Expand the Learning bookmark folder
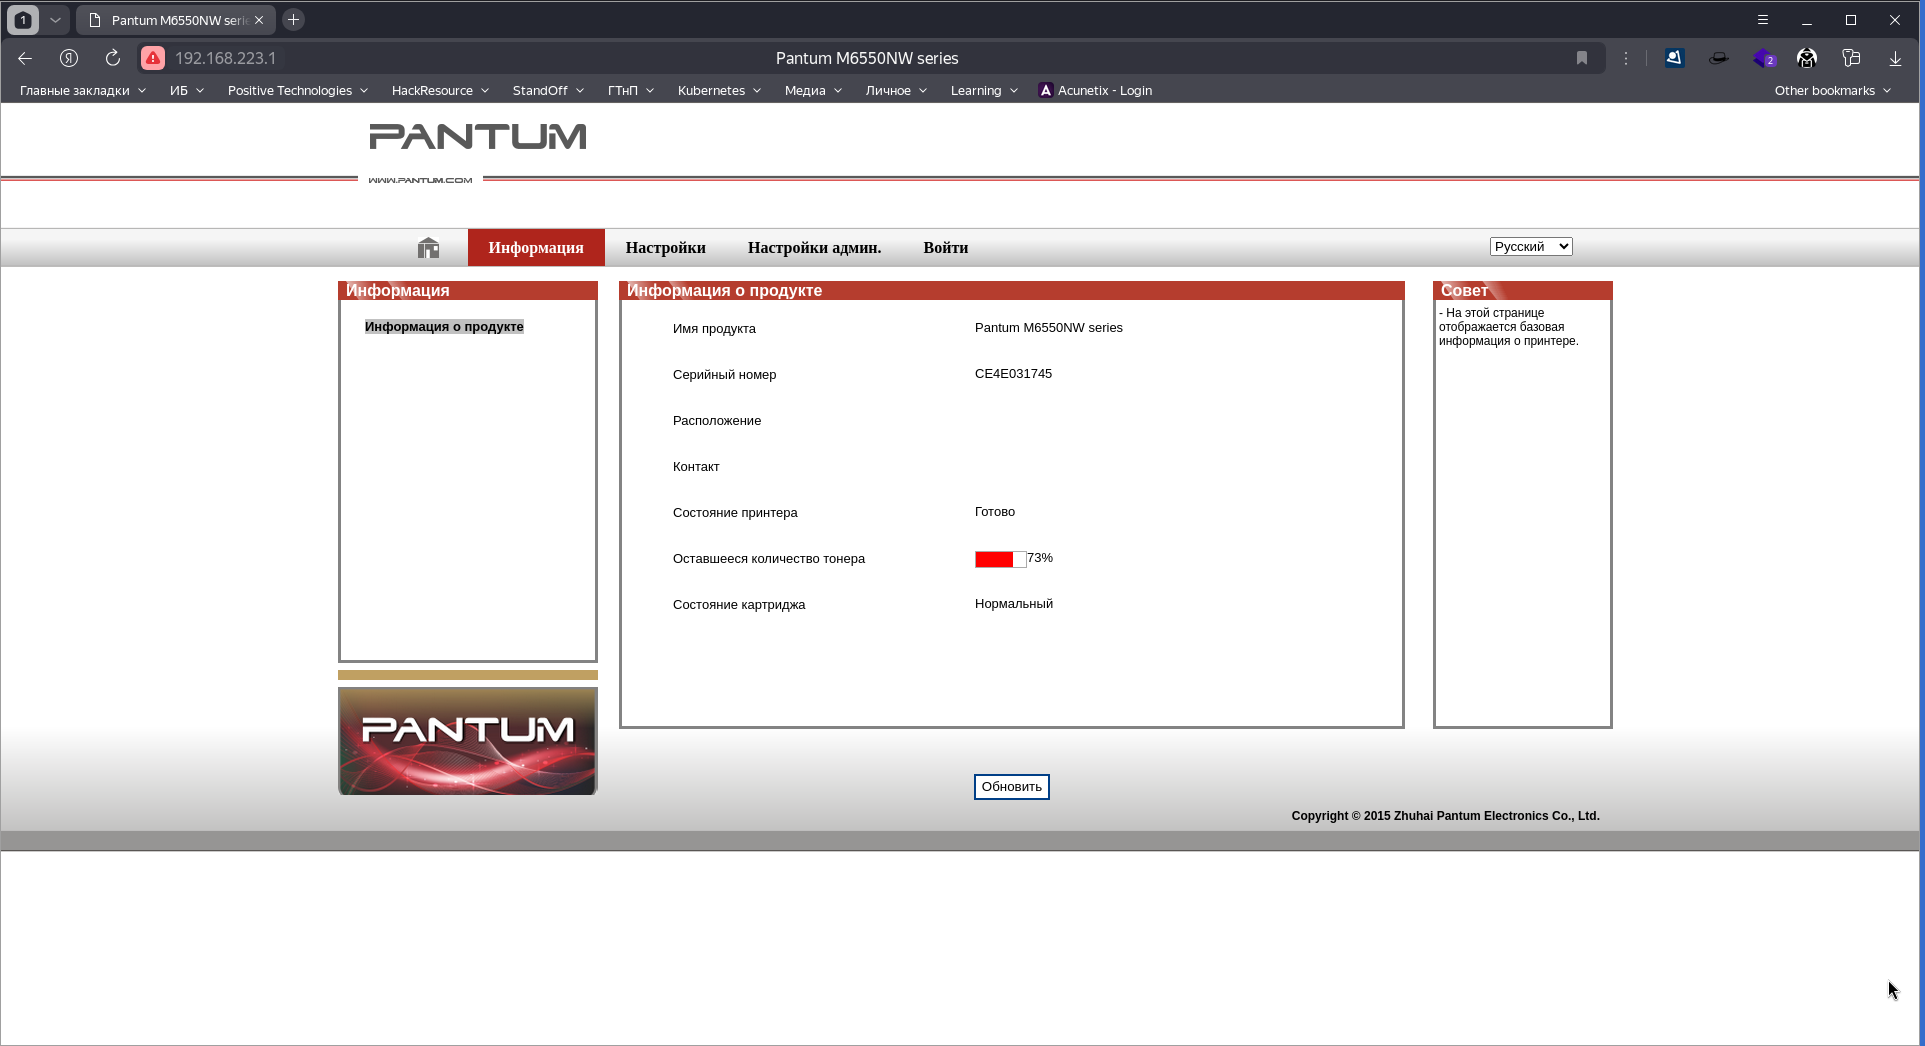 pos(984,90)
